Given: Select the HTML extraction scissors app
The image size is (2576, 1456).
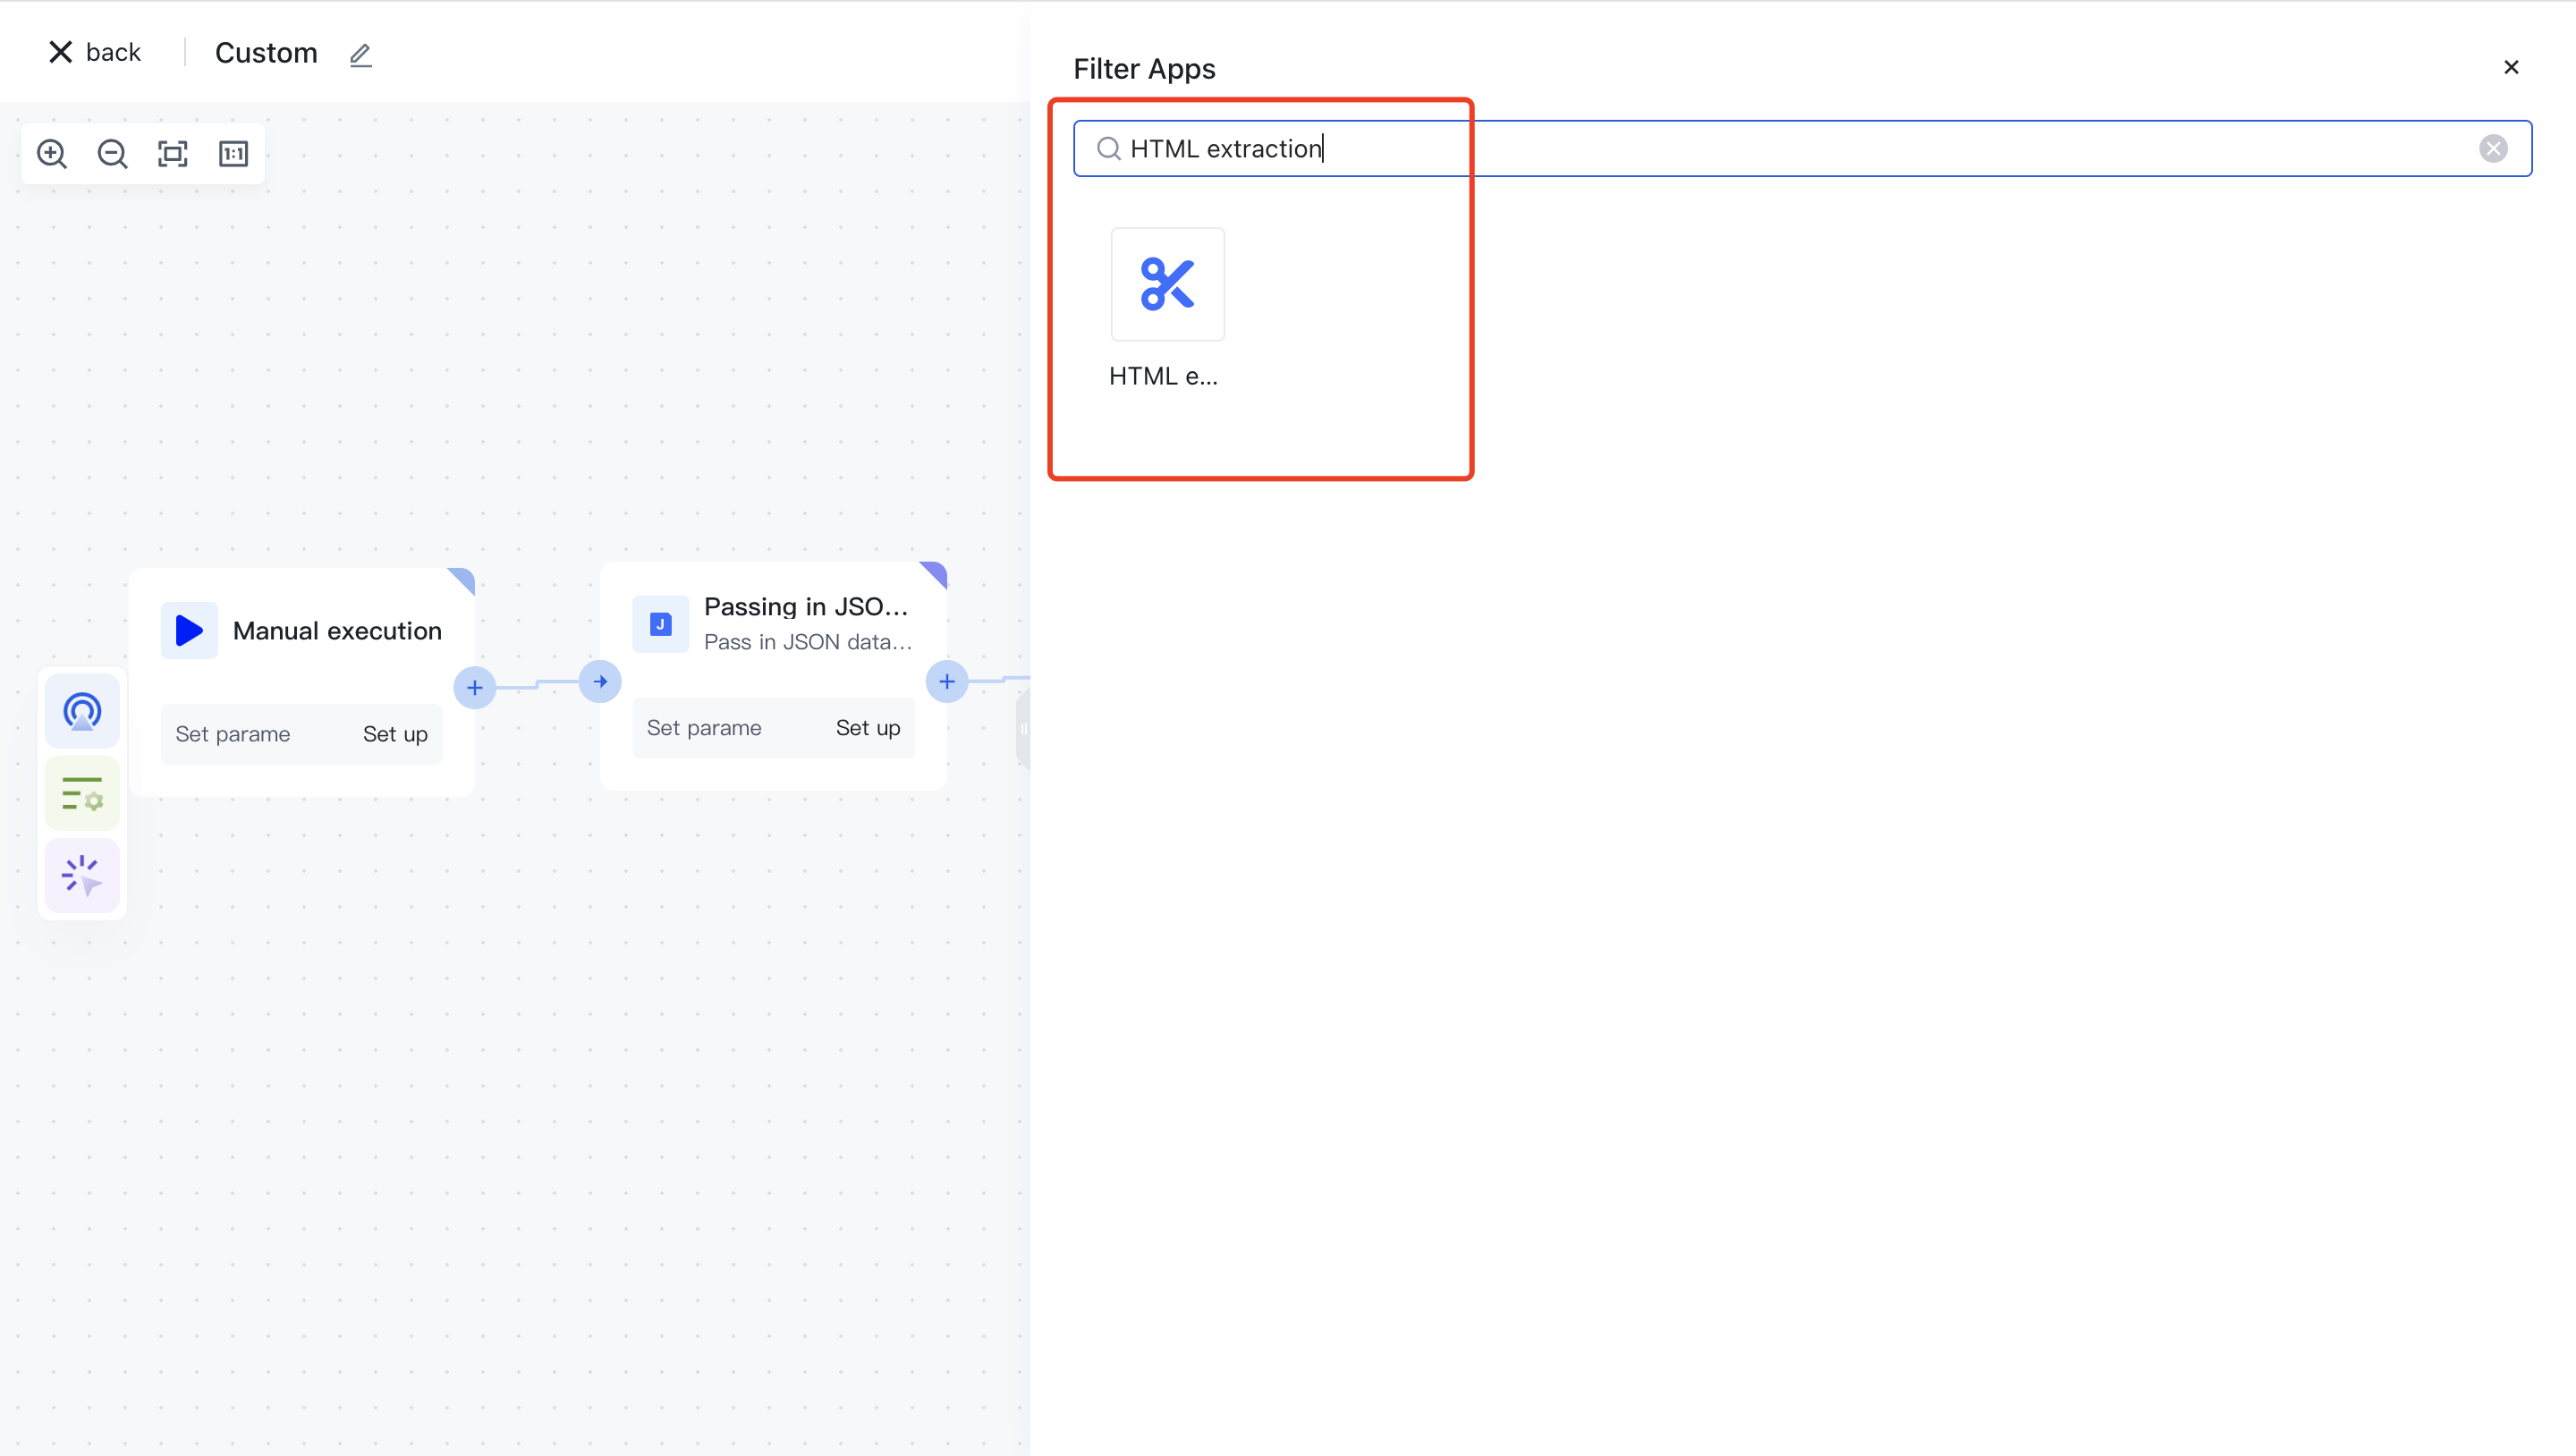Looking at the screenshot, I should (x=1167, y=284).
